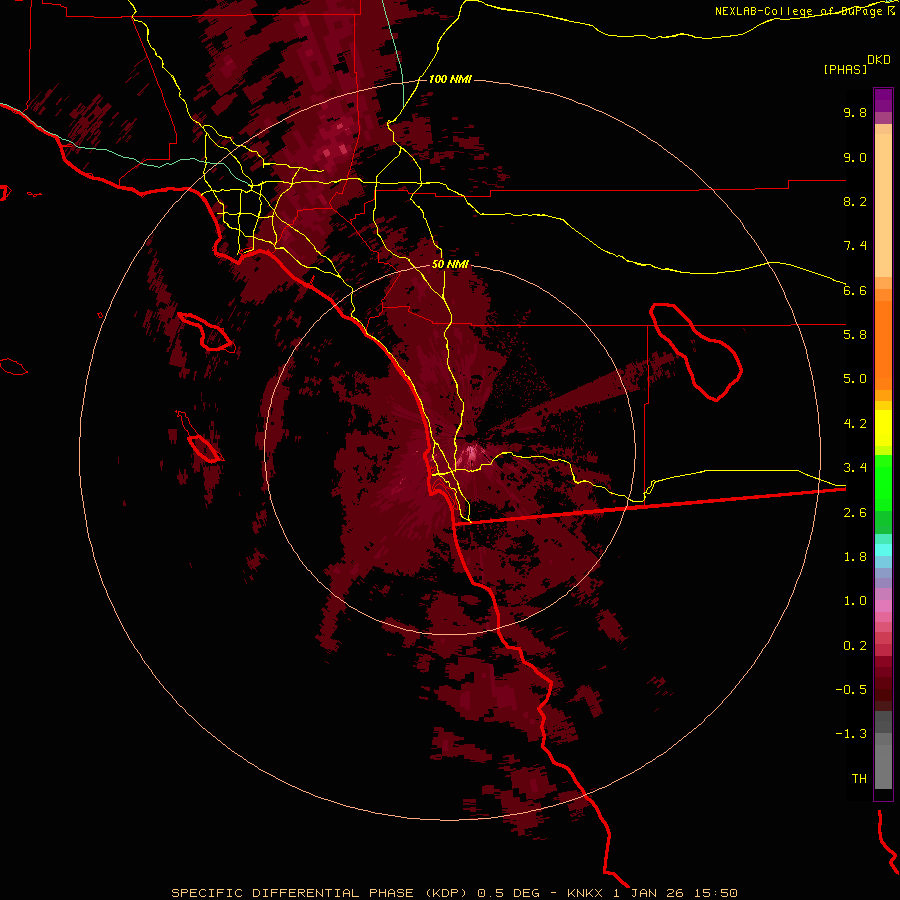Click the 1.0 scale label
The height and width of the screenshot is (900, 900).
pyautogui.click(x=855, y=601)
